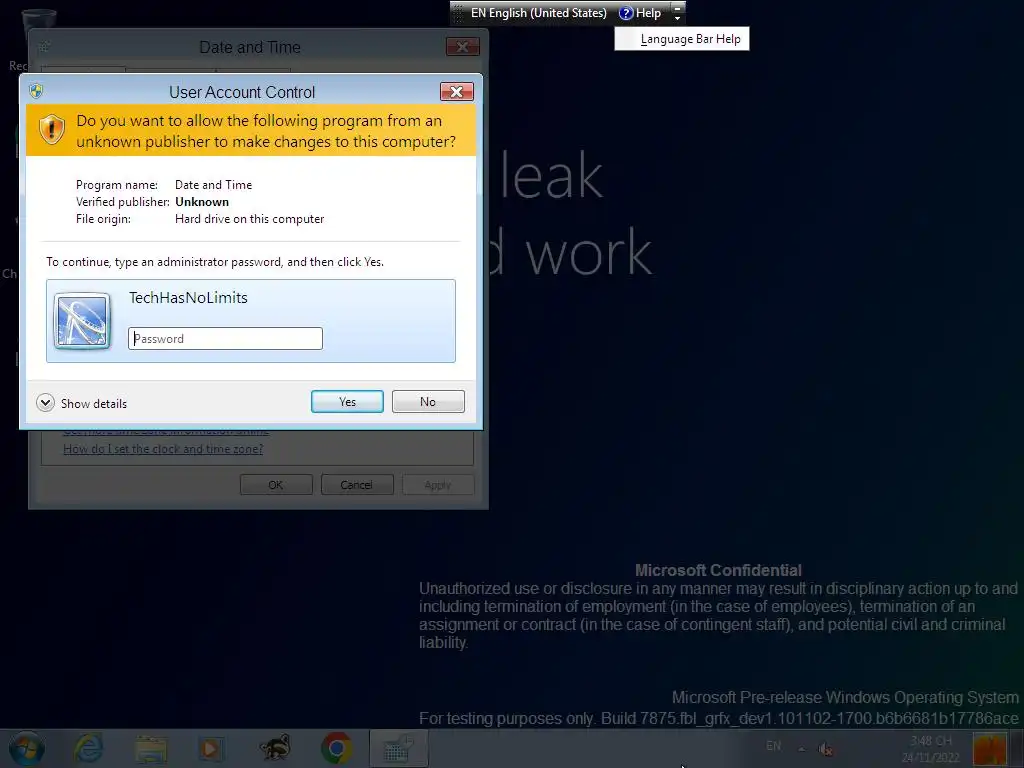Click Cancel in Date and Time window
The width and height of the screenshot is (1024, 768).
coord(356,485)
